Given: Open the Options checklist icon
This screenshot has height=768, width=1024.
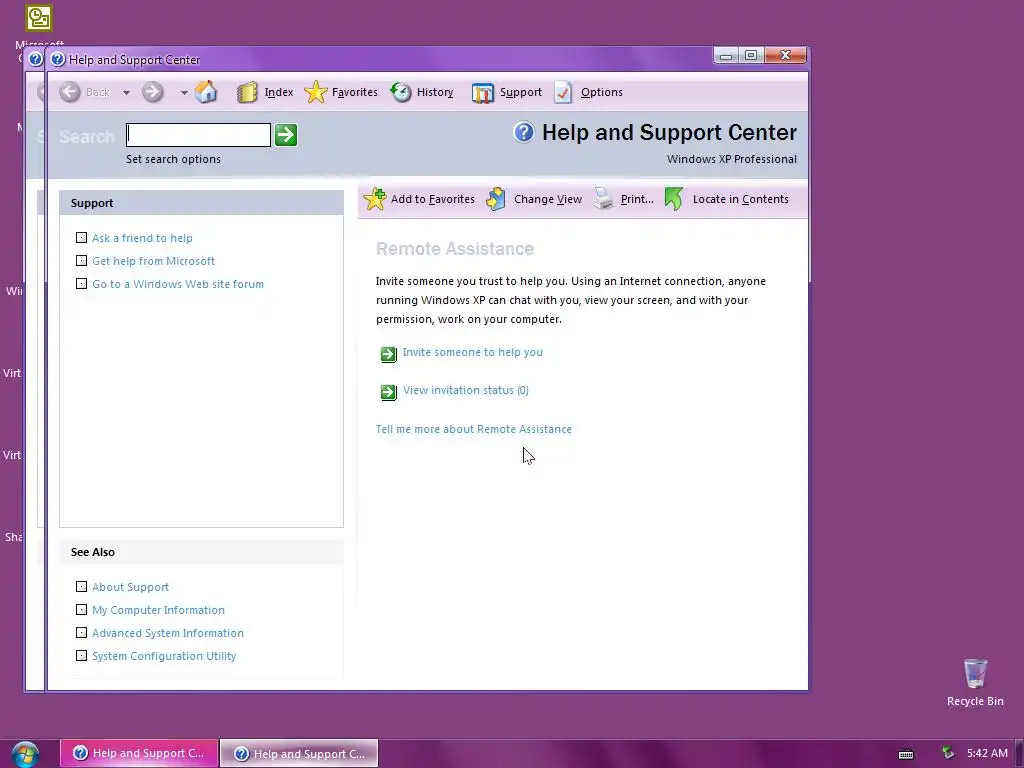Looking at the screenshot, I should [563, 92].
